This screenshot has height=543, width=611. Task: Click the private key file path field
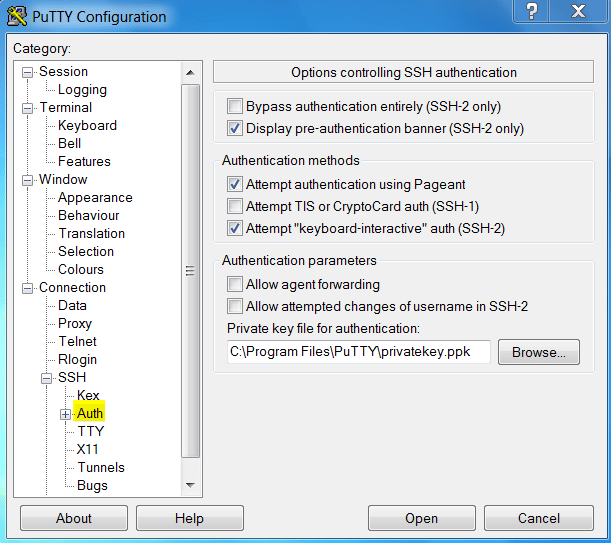(358, 352)
